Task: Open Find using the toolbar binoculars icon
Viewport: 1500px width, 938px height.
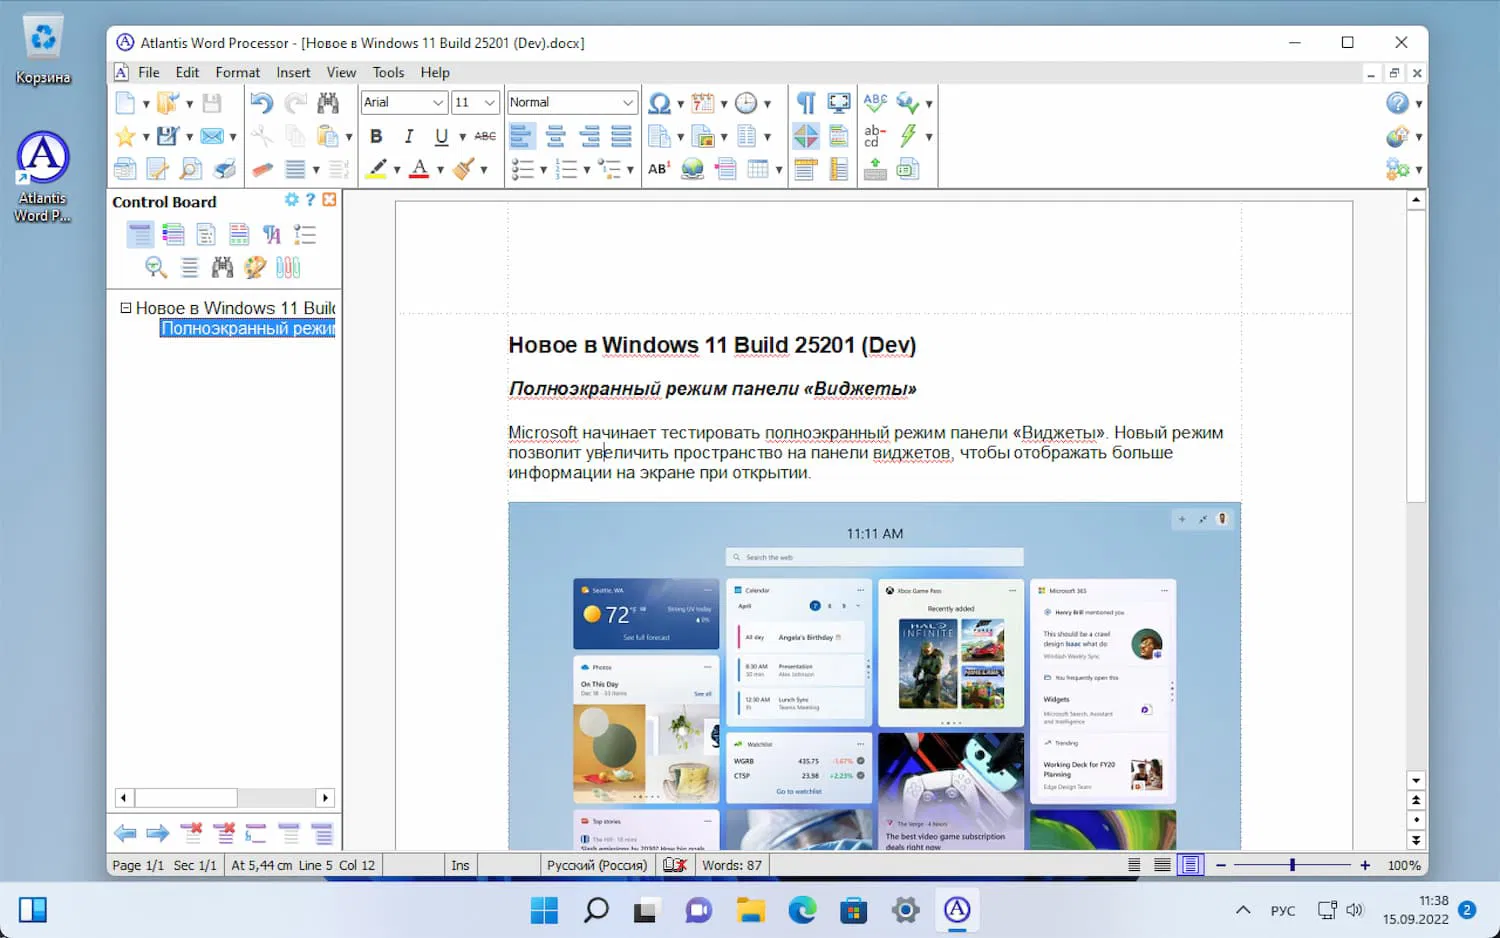Action: point(328,103)
